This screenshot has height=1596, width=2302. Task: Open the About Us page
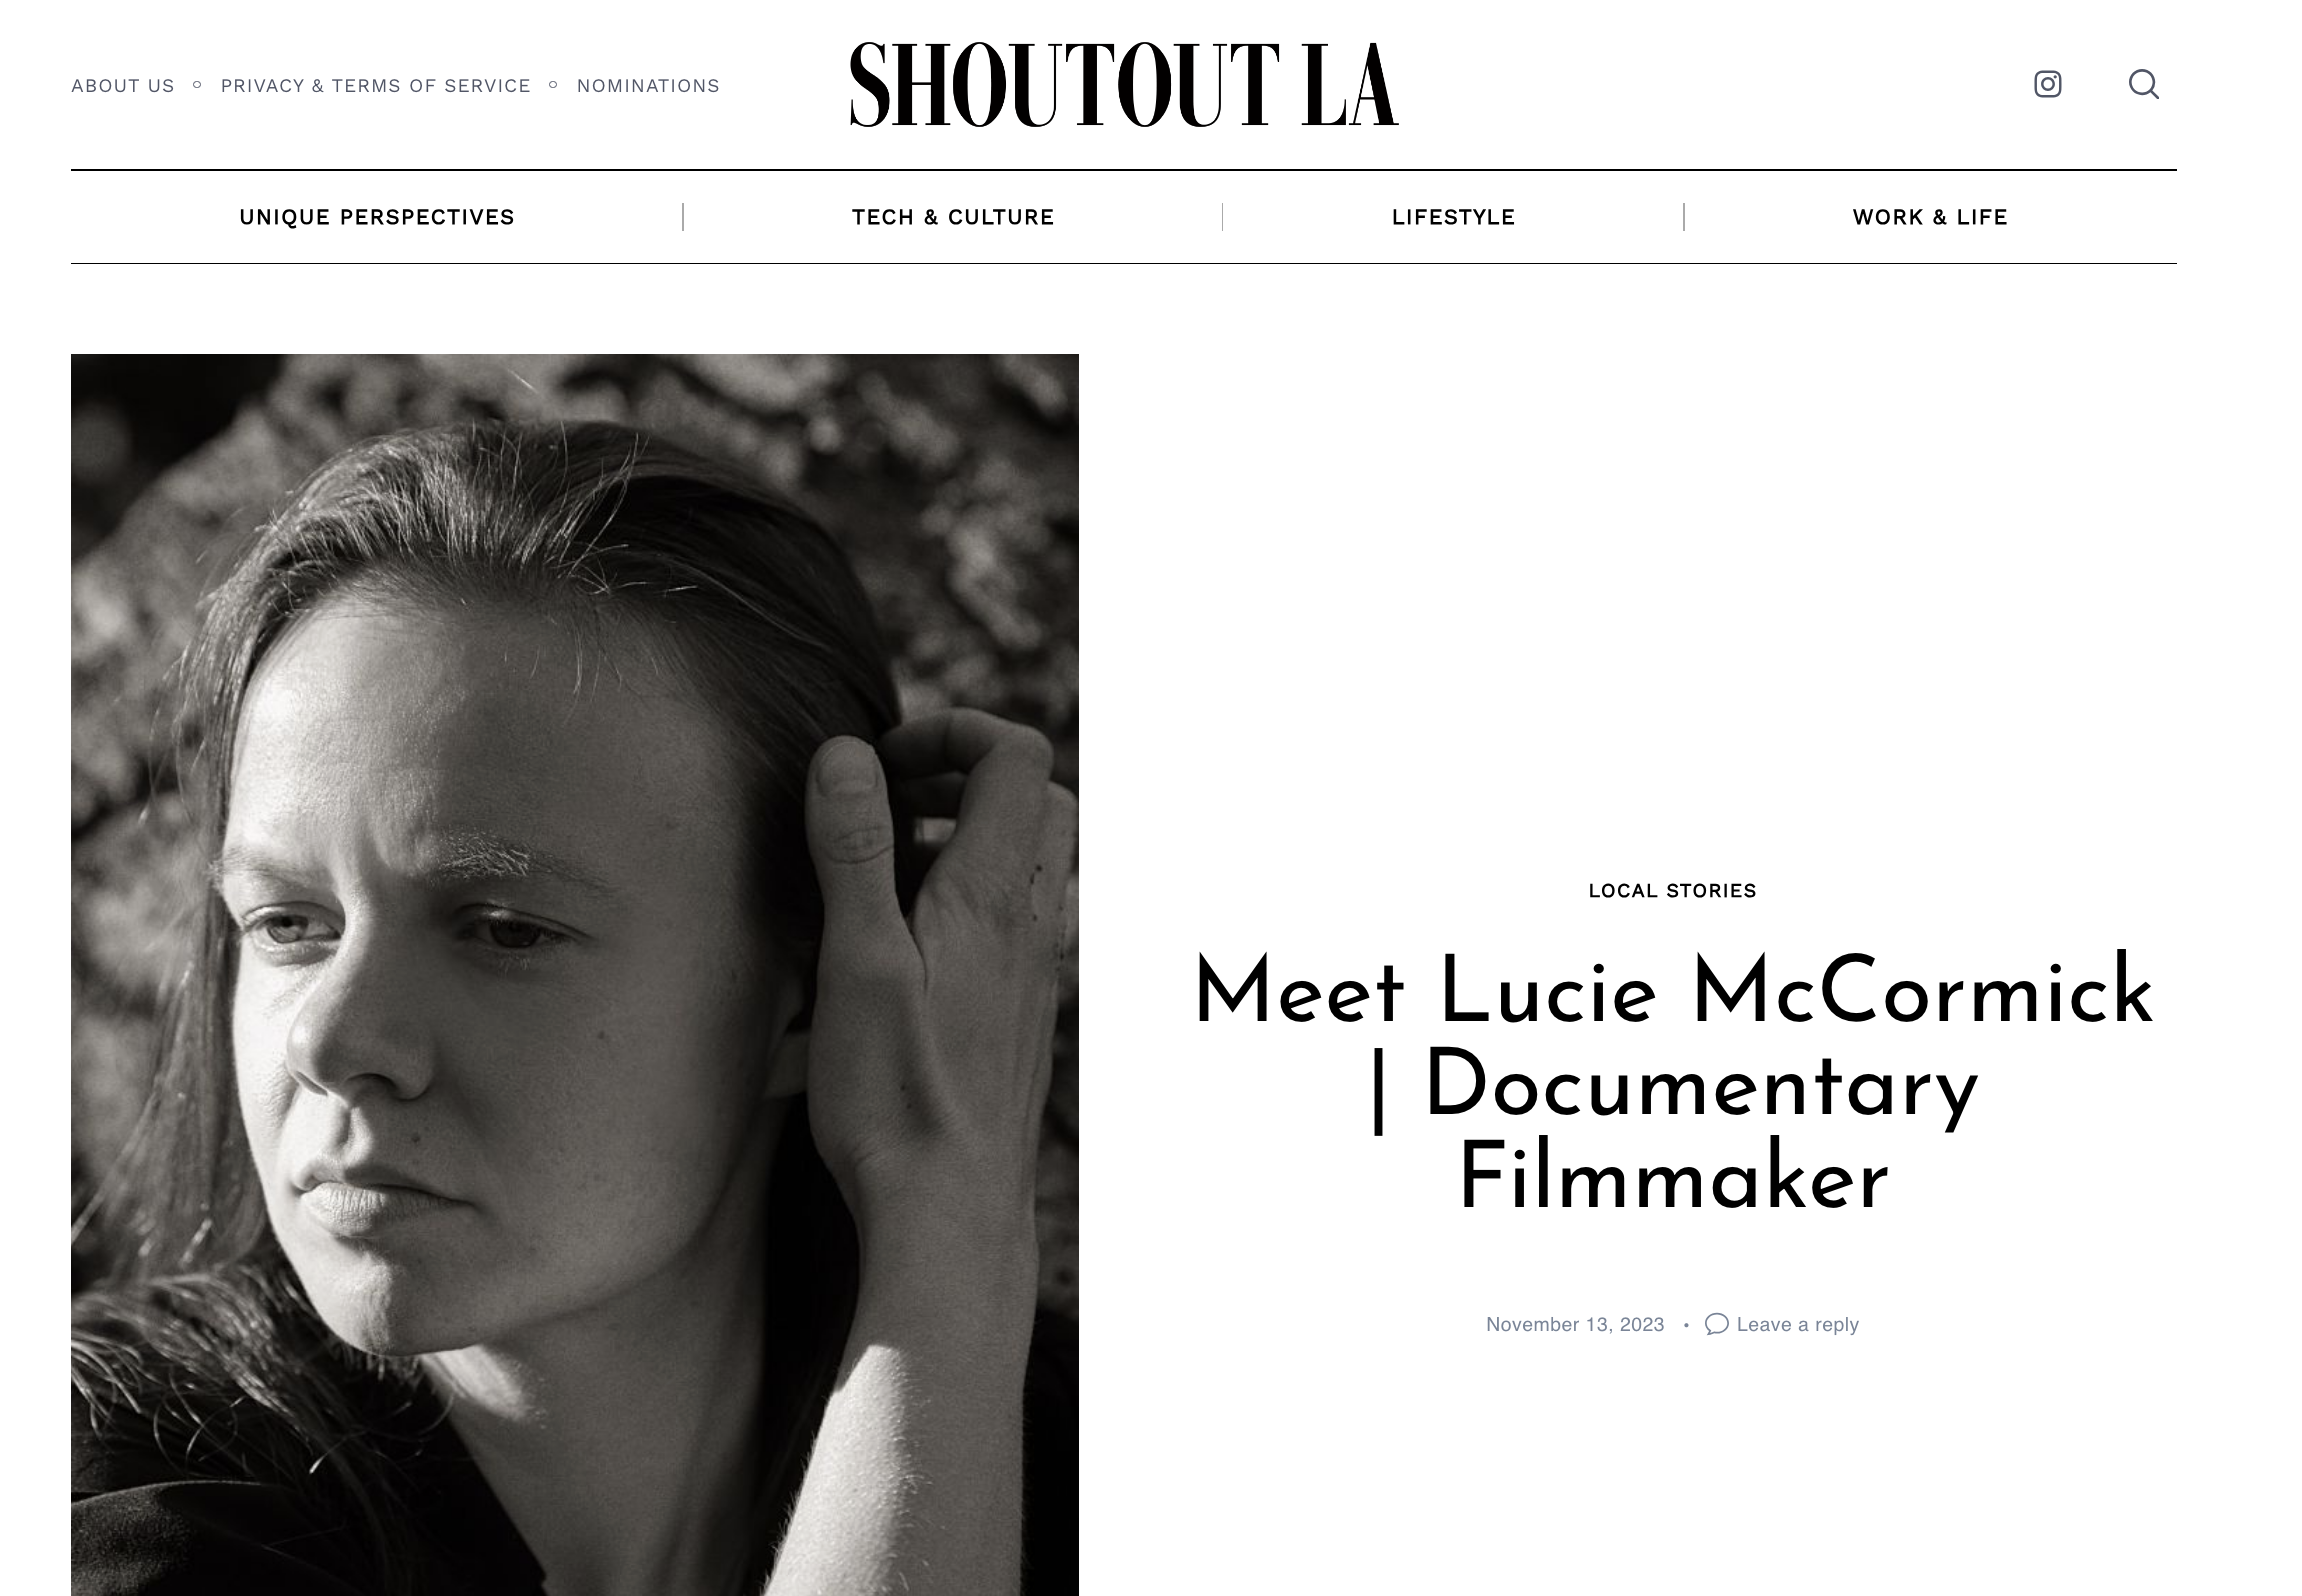coord(123,86)
